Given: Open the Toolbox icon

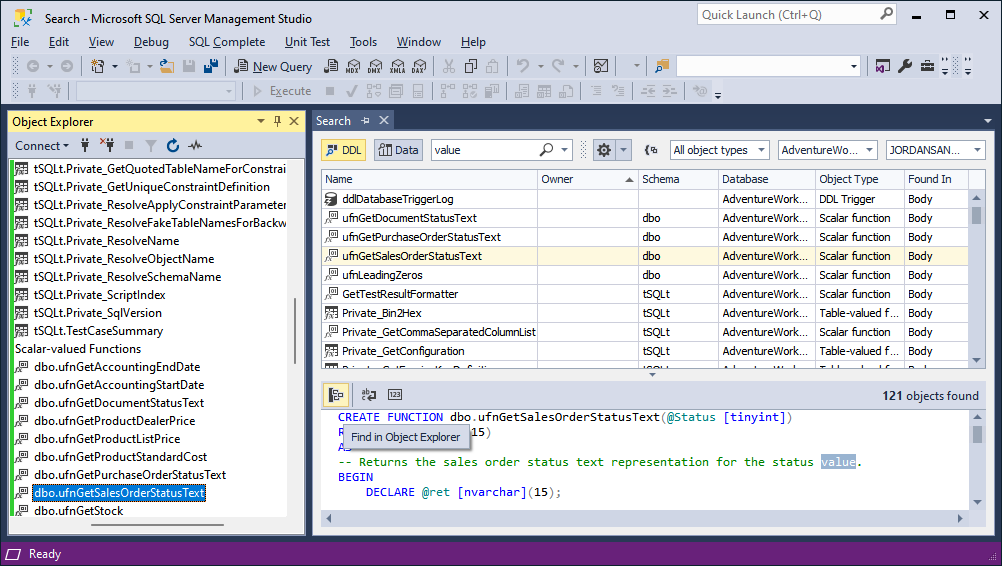Looking at the screenshot, I should pyautogui.click(x=927, y=66).
